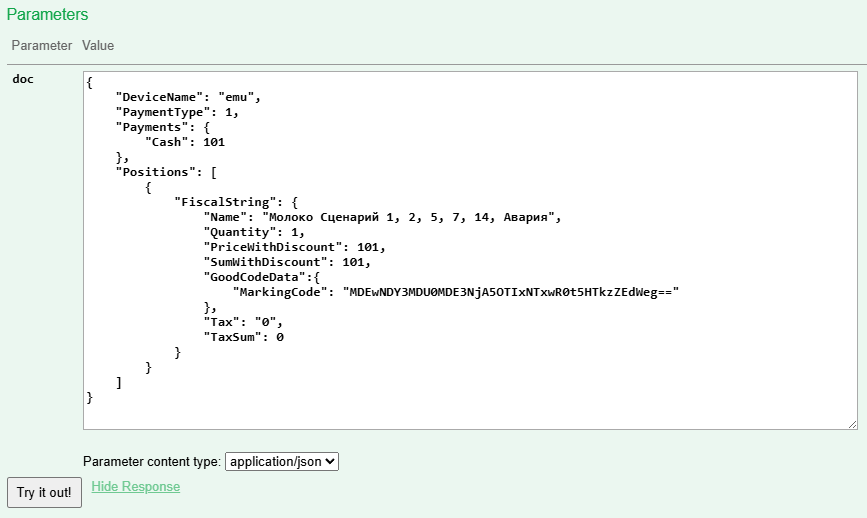
Task: Place cursor on the "TaxSum" line
Action: pos(244,337)
